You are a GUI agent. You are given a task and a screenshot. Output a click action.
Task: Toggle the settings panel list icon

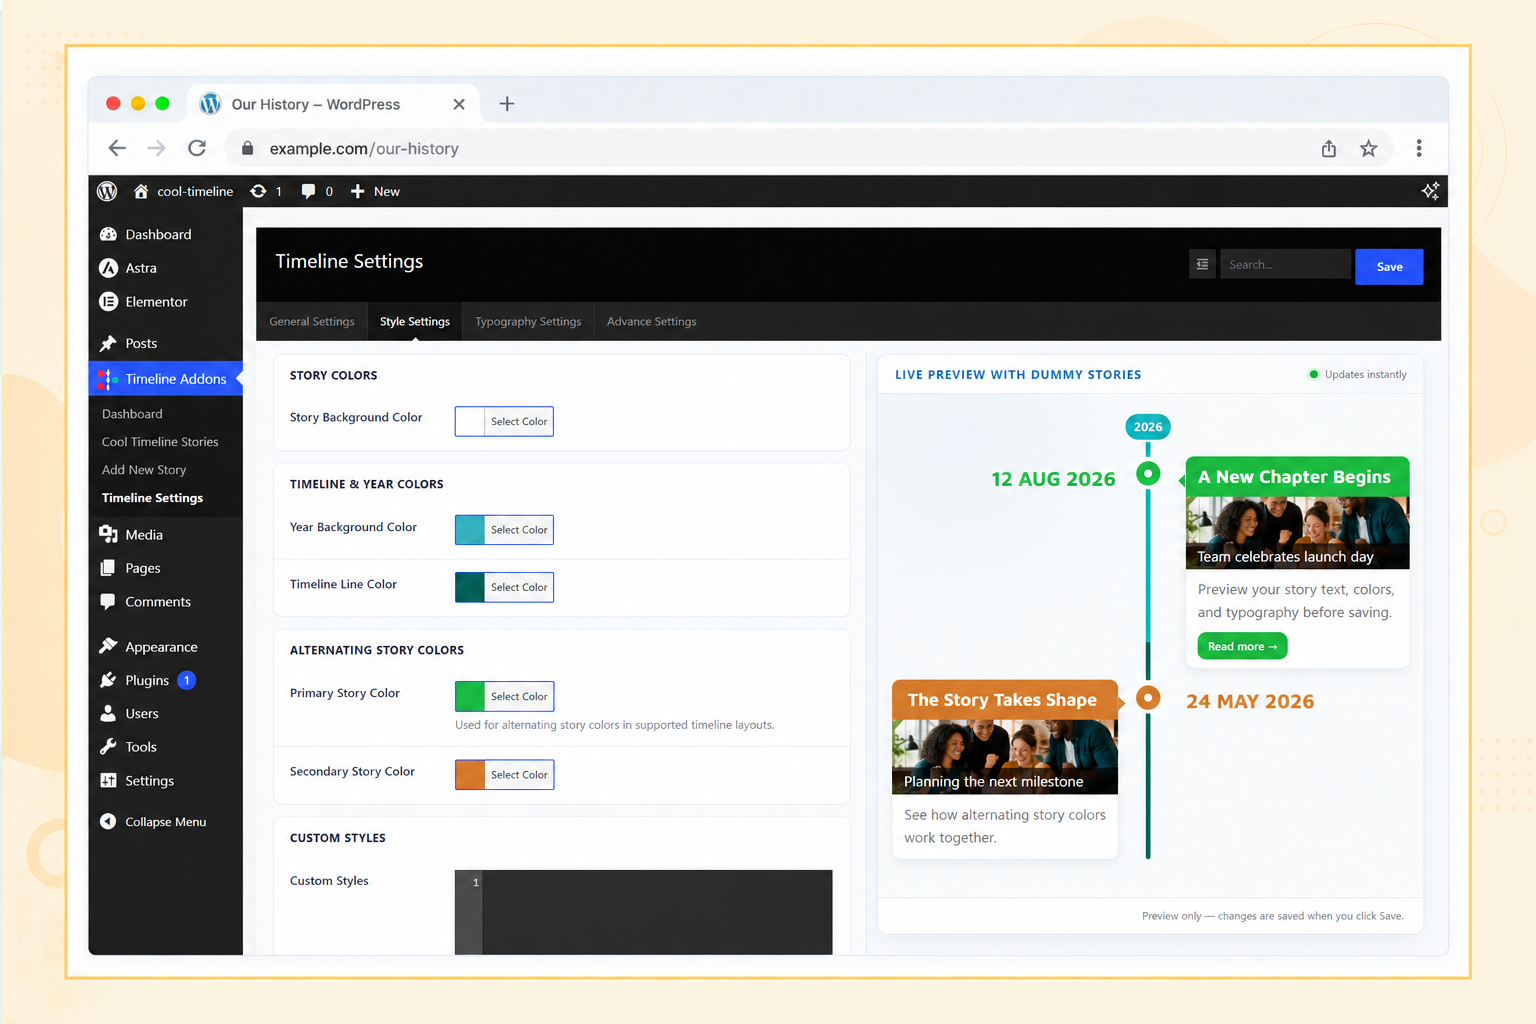pos(1202,264)
